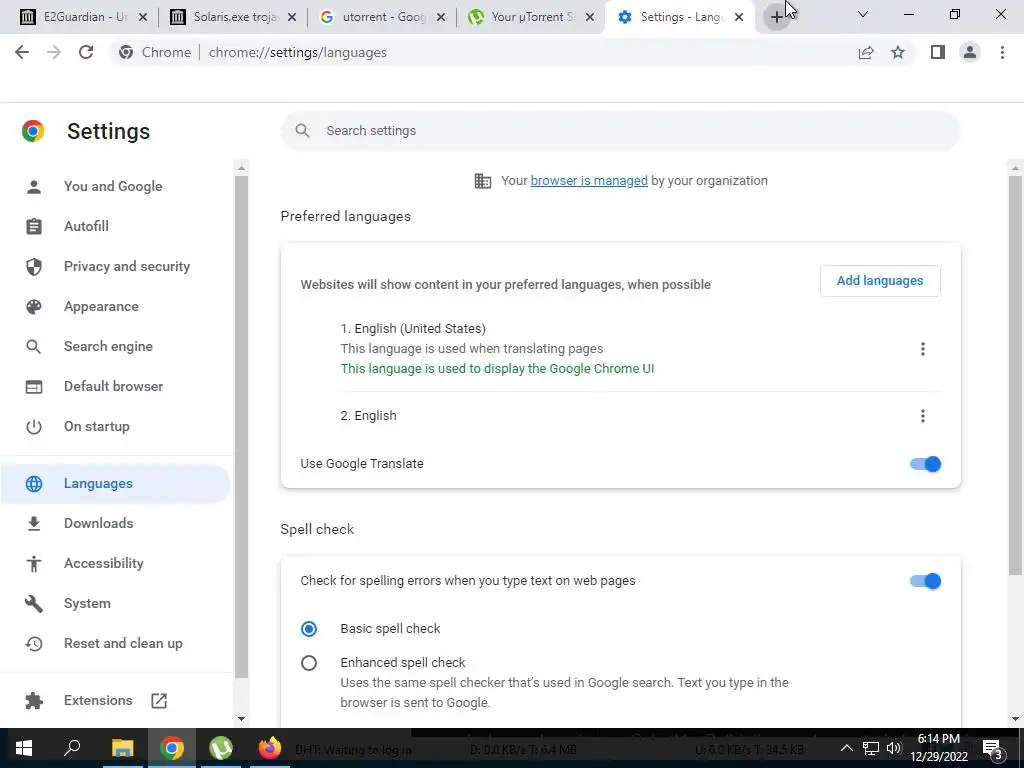
Task: Click the volume speaker tray icon
Action: coord(894,748)
